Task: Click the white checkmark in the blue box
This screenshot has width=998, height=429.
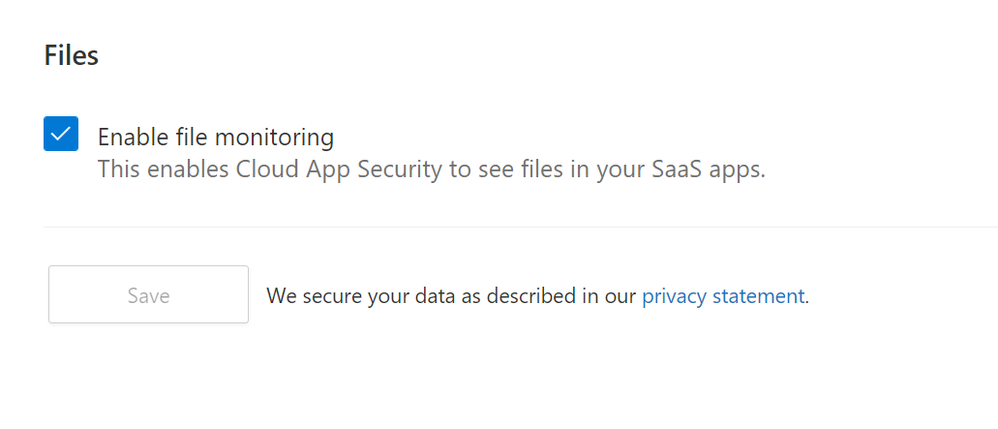Action: 61,134
